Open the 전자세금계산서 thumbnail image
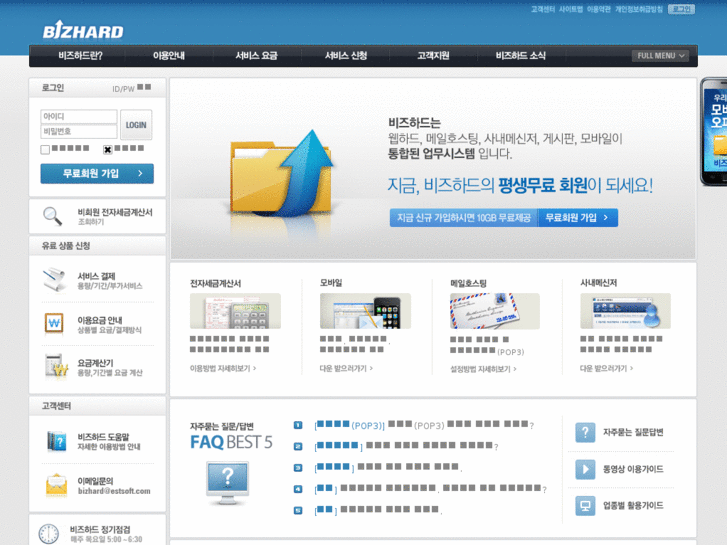 (235, 311)
